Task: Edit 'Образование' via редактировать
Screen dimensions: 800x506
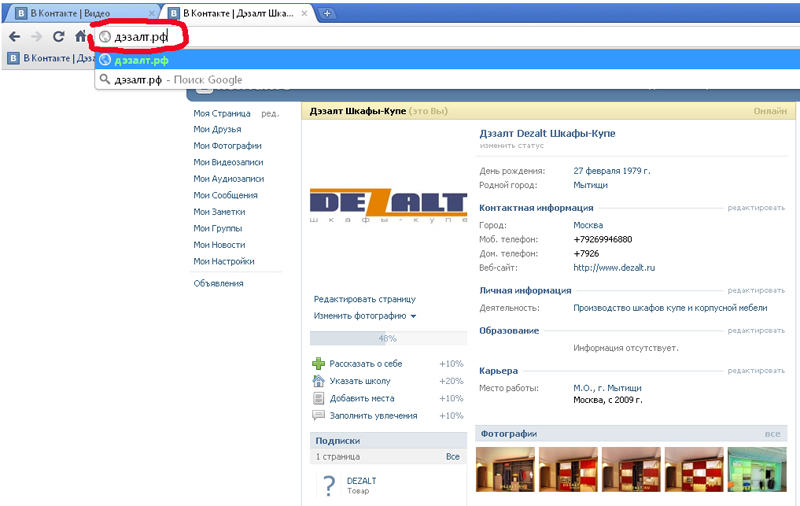Action: point(756,331)
